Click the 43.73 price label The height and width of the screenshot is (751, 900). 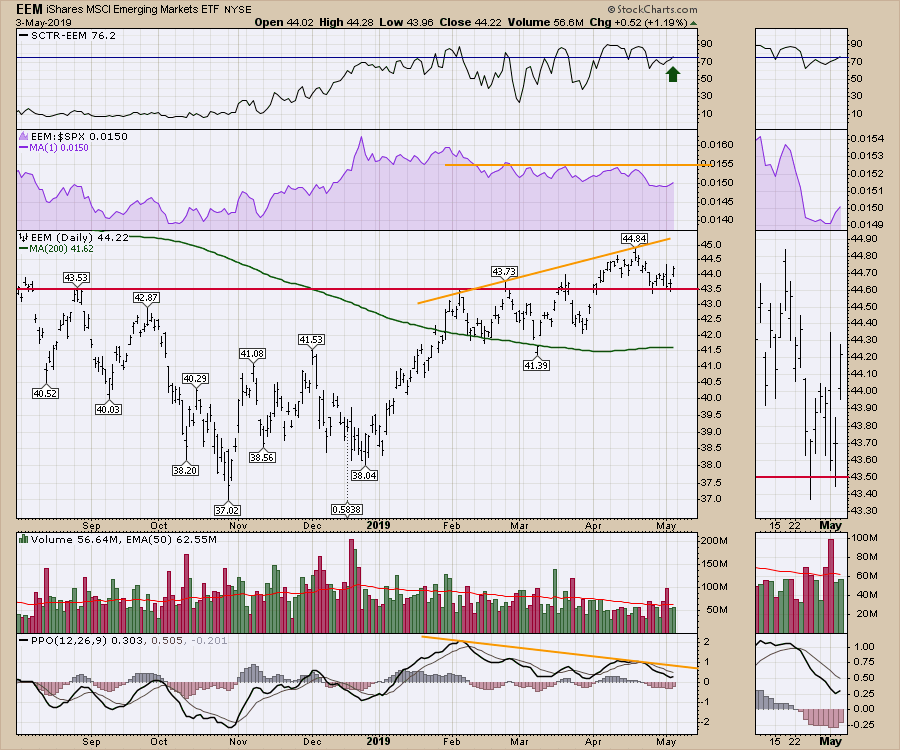tap(504, 272)
